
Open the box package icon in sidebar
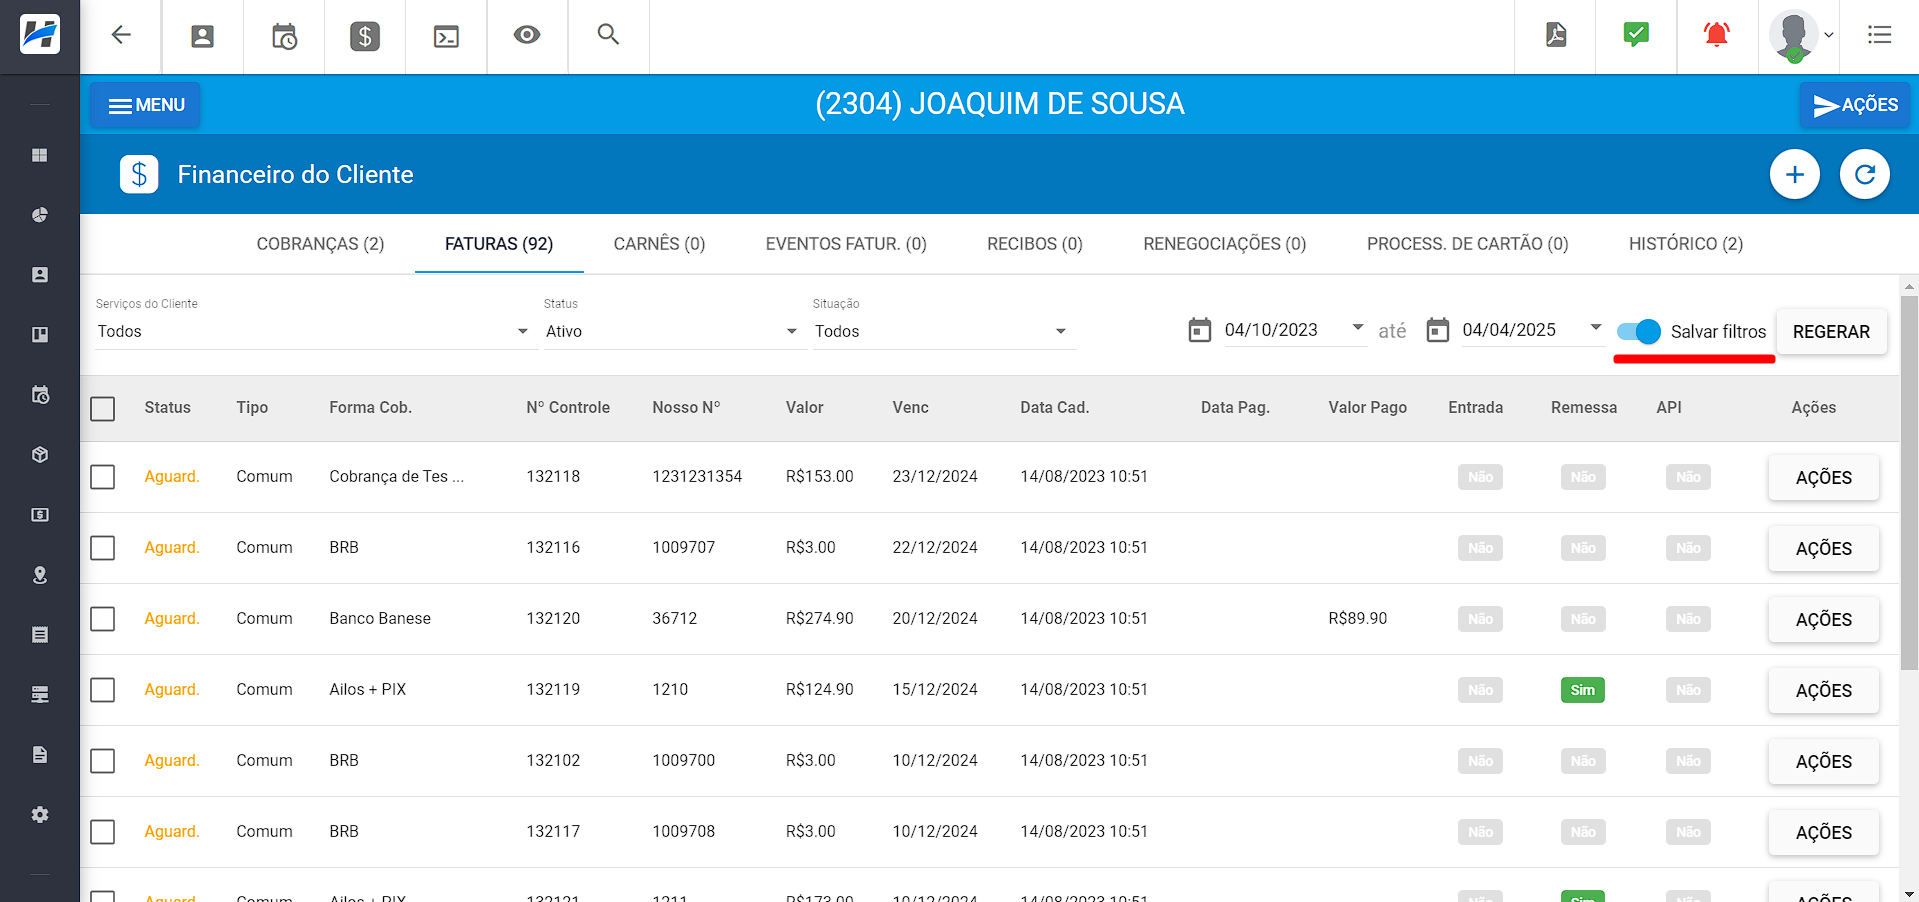(40, 455)
